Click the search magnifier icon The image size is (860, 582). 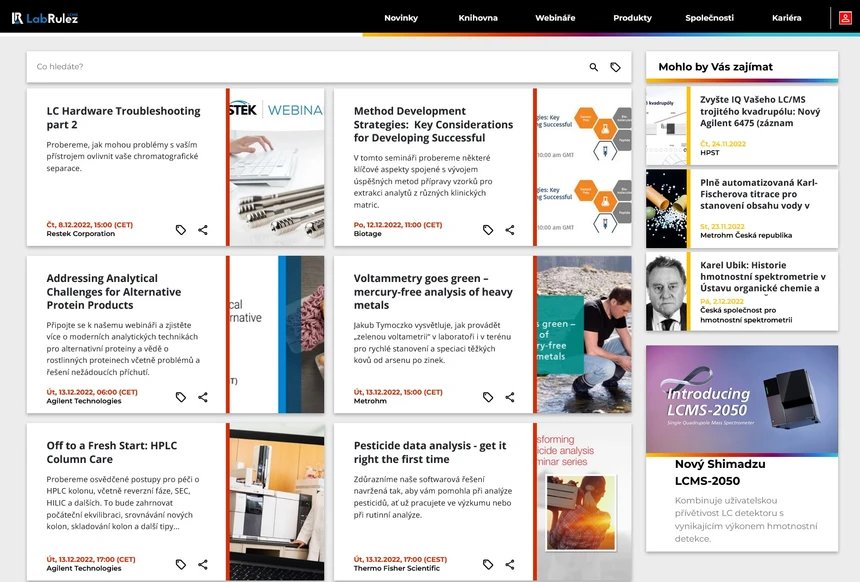coord(593,67)
